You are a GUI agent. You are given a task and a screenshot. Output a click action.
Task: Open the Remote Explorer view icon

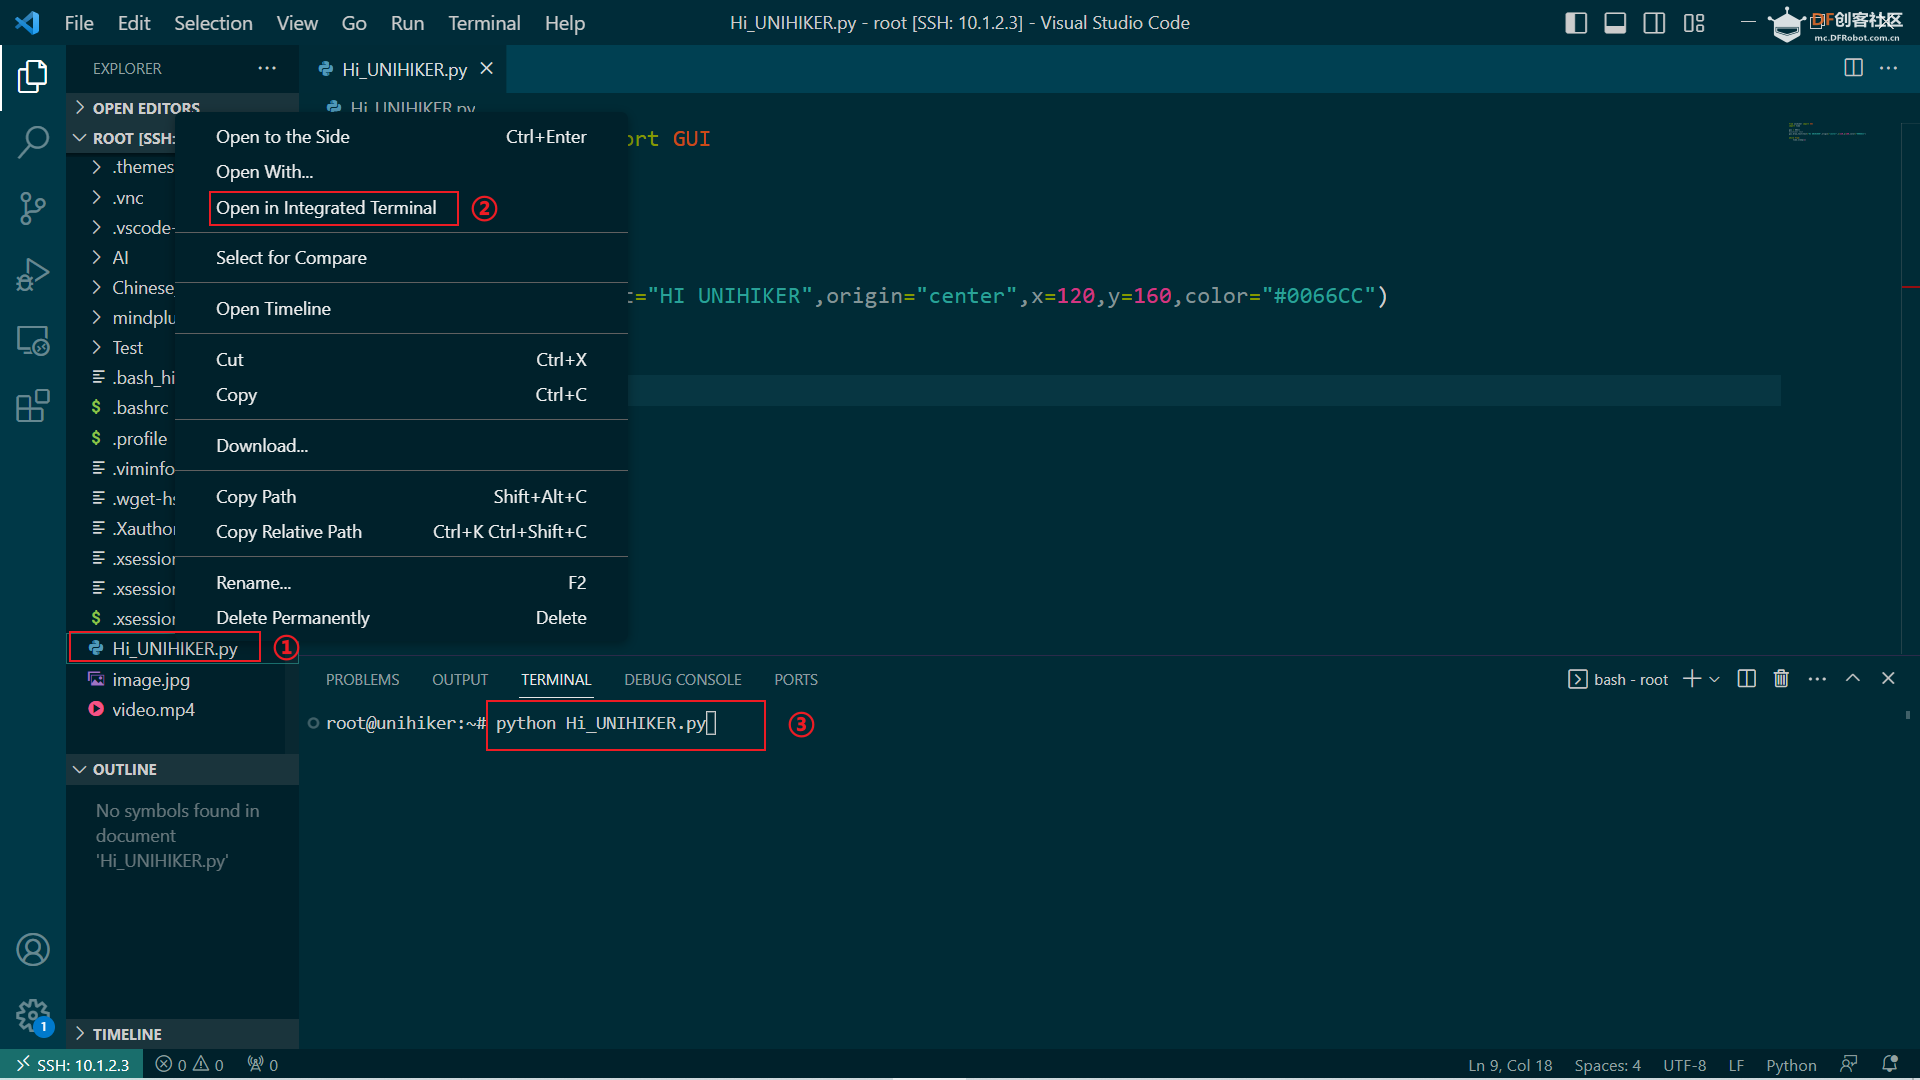32,340
